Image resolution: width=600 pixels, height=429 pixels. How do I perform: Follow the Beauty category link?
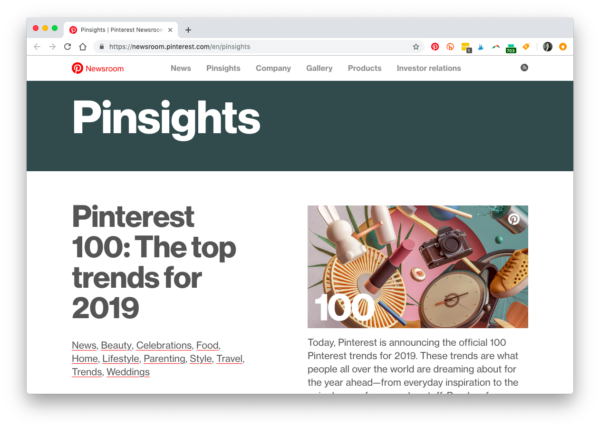116,345
